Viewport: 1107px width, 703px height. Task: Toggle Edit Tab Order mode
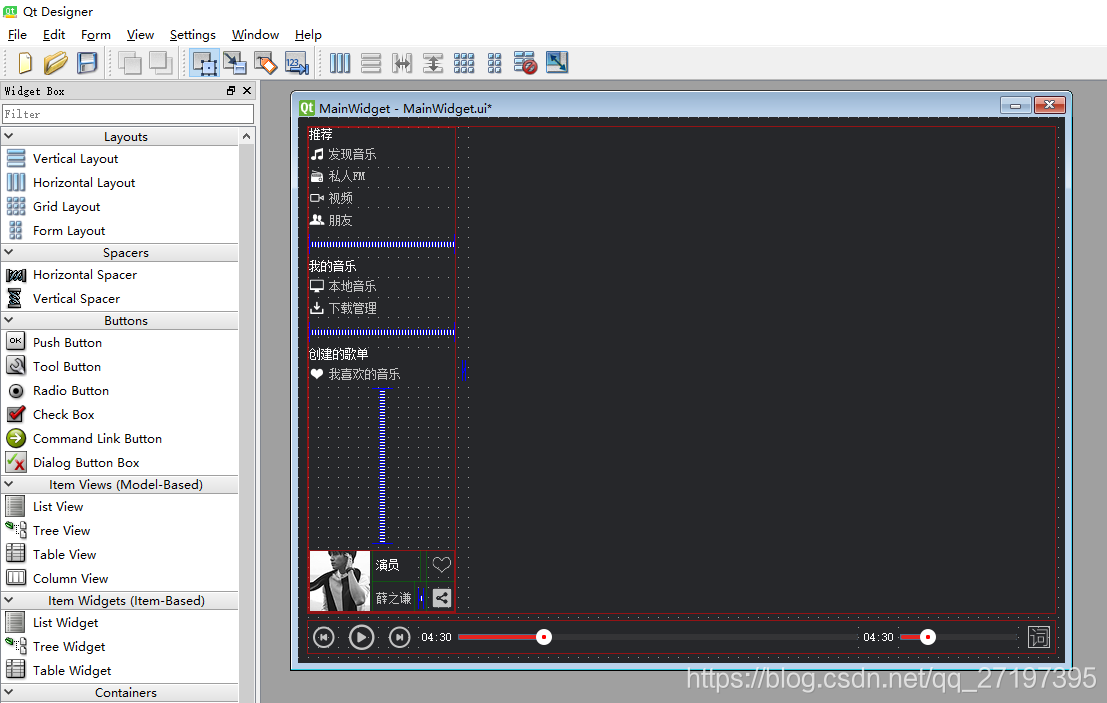pyautogui.click(x=297, y=63)
